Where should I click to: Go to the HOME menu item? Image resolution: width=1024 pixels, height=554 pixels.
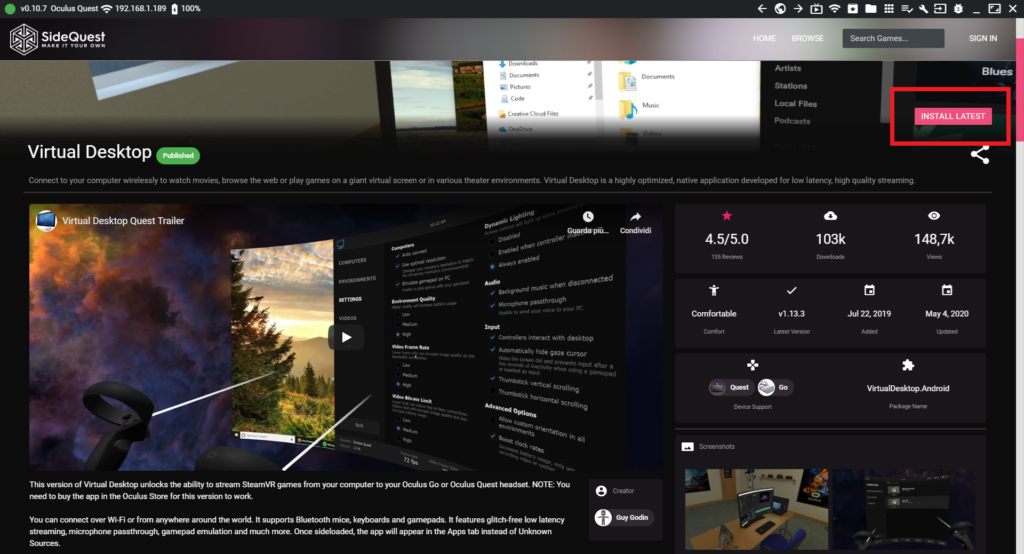pyautogui.click(x=764, y=39)
